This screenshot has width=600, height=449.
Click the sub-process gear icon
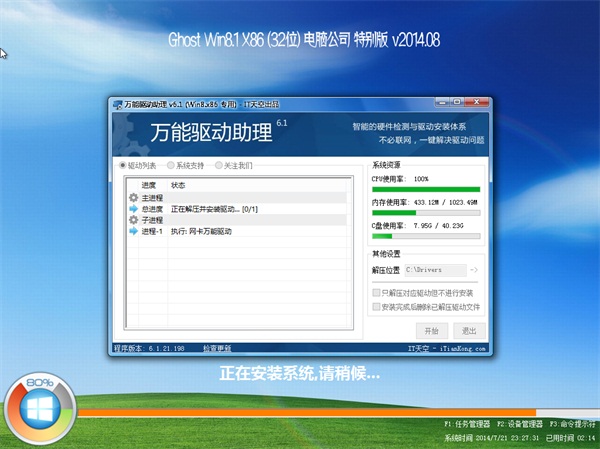(133, 220)
